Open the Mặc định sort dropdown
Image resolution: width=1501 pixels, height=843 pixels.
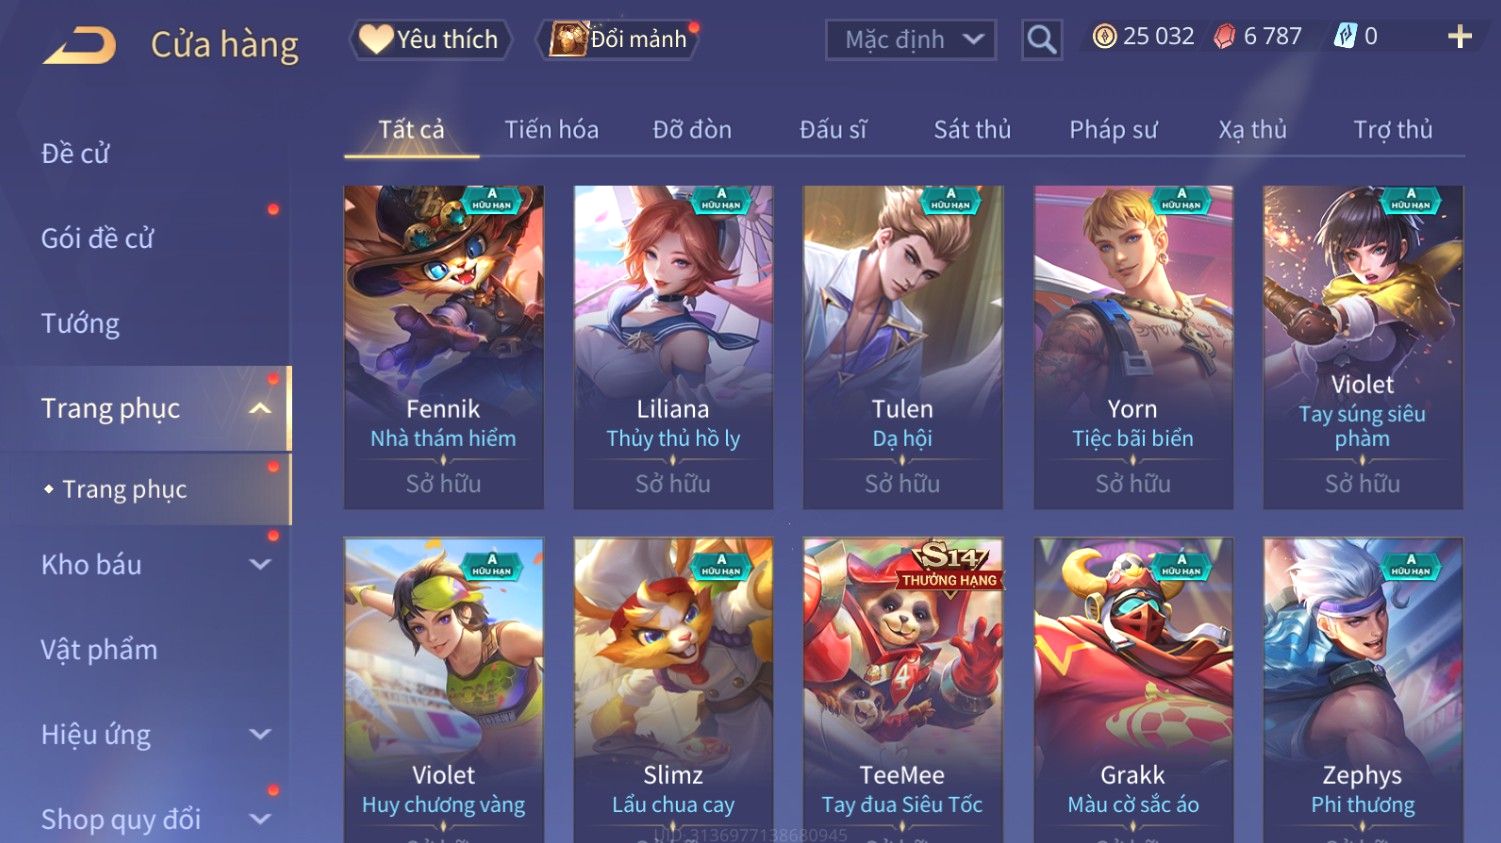point(911,40)
